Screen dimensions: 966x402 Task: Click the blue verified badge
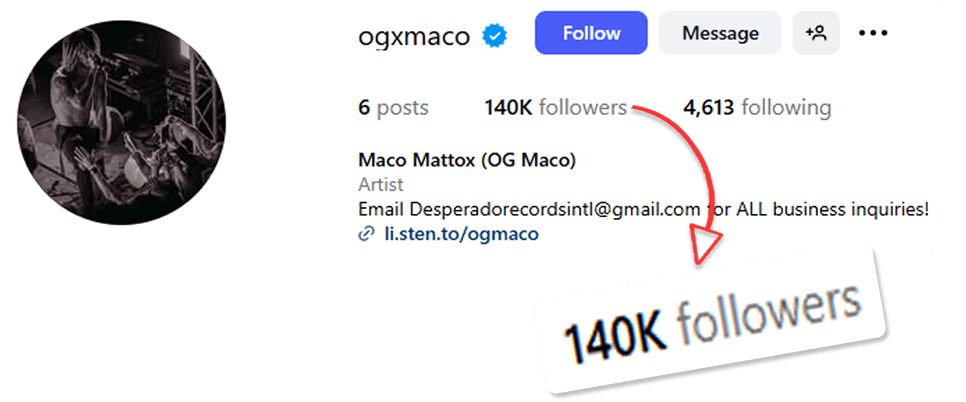[x=494, y=36]
